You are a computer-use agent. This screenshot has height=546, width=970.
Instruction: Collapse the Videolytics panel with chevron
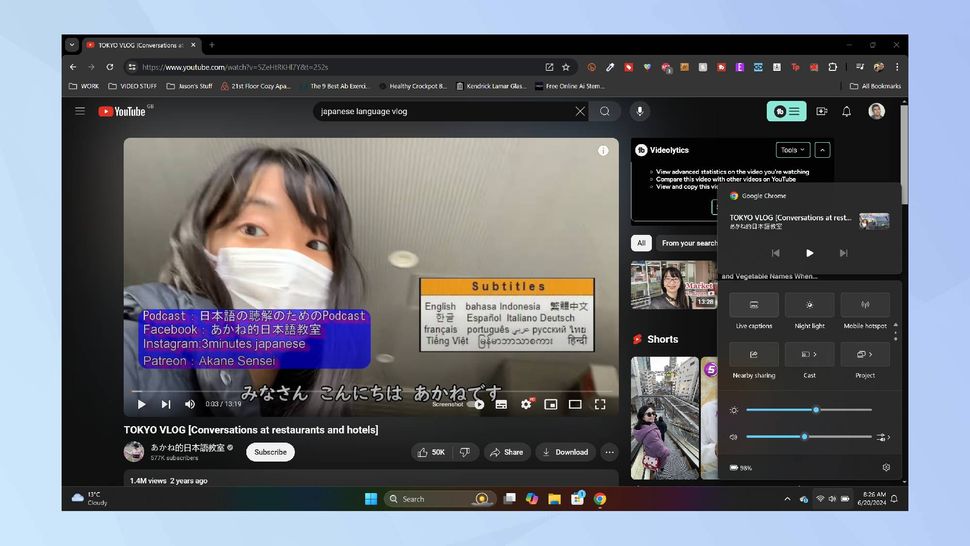[822, 150]
